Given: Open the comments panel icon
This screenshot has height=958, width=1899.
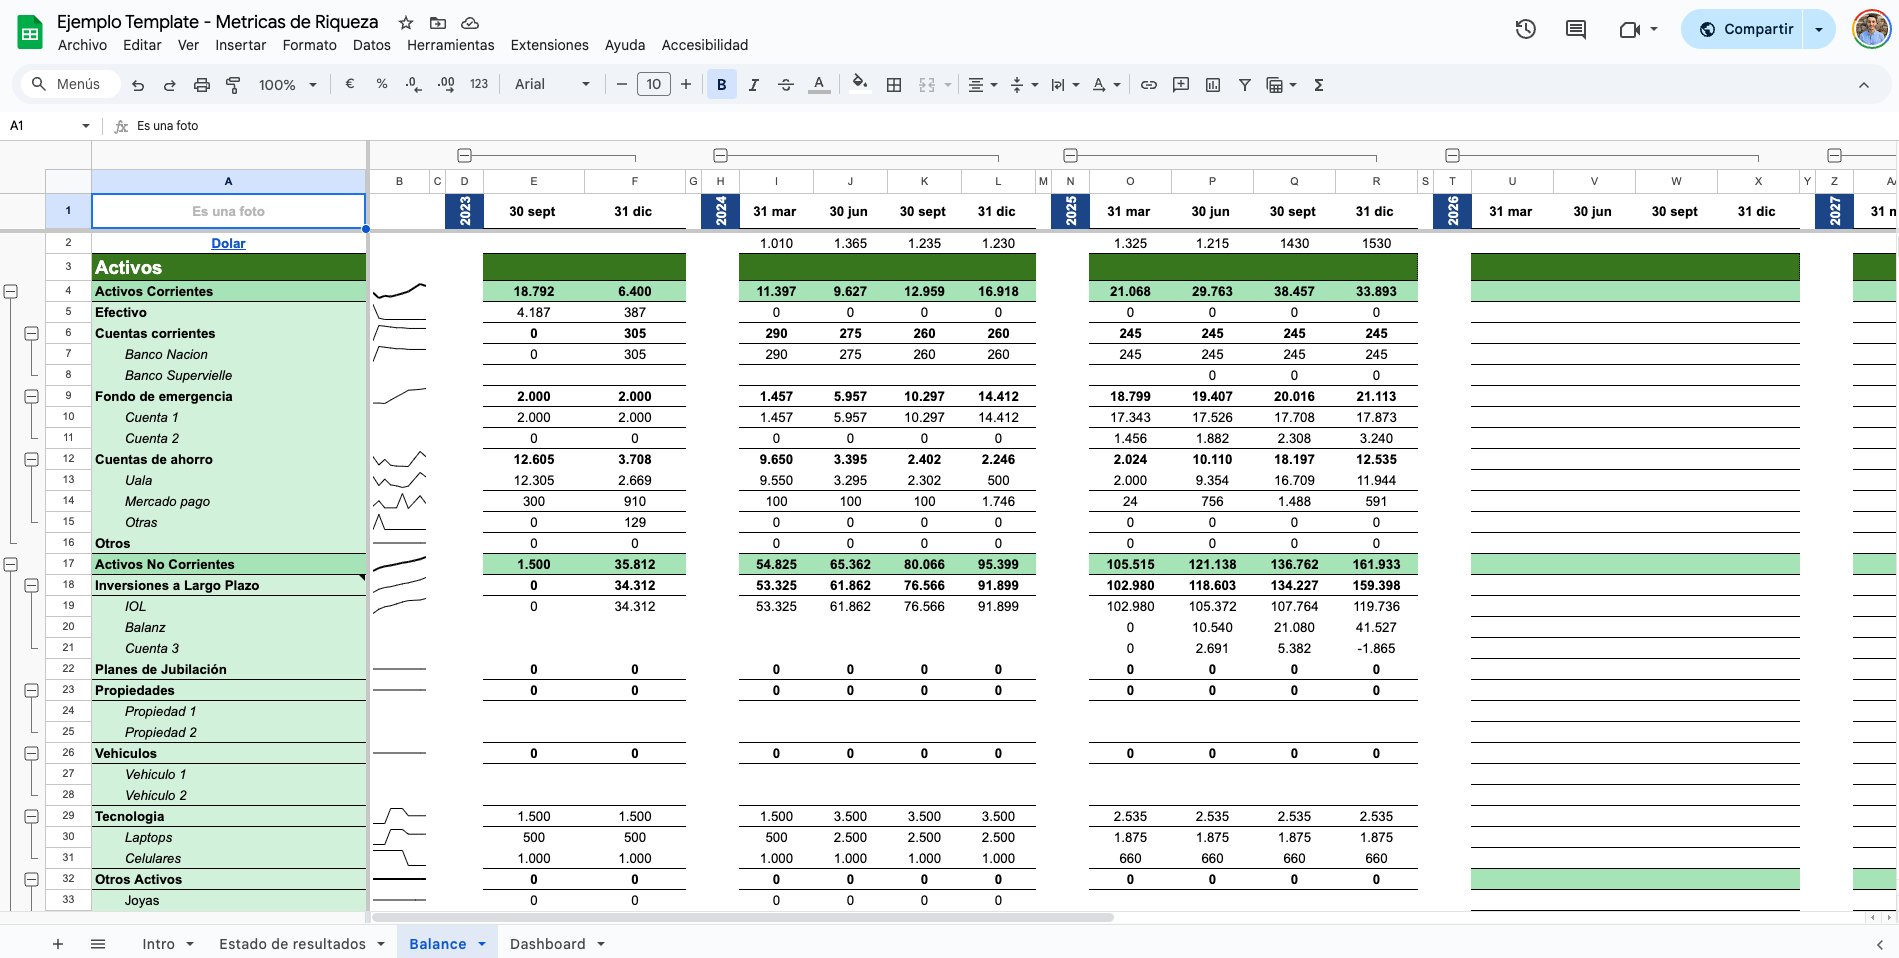Looking at the screenshot, I should [x=1575, y=29].
